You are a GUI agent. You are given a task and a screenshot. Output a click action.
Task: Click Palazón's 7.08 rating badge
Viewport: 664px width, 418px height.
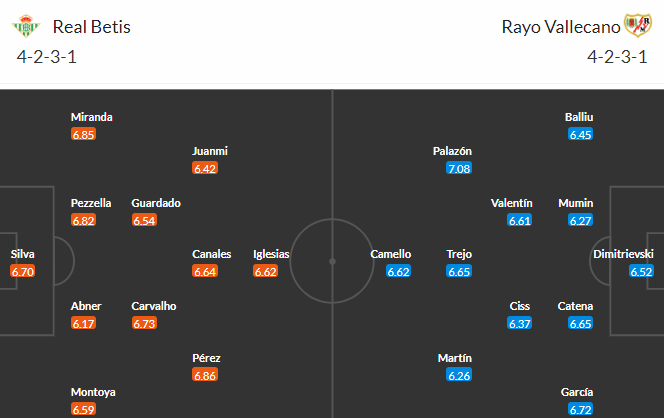click(459, 168)
